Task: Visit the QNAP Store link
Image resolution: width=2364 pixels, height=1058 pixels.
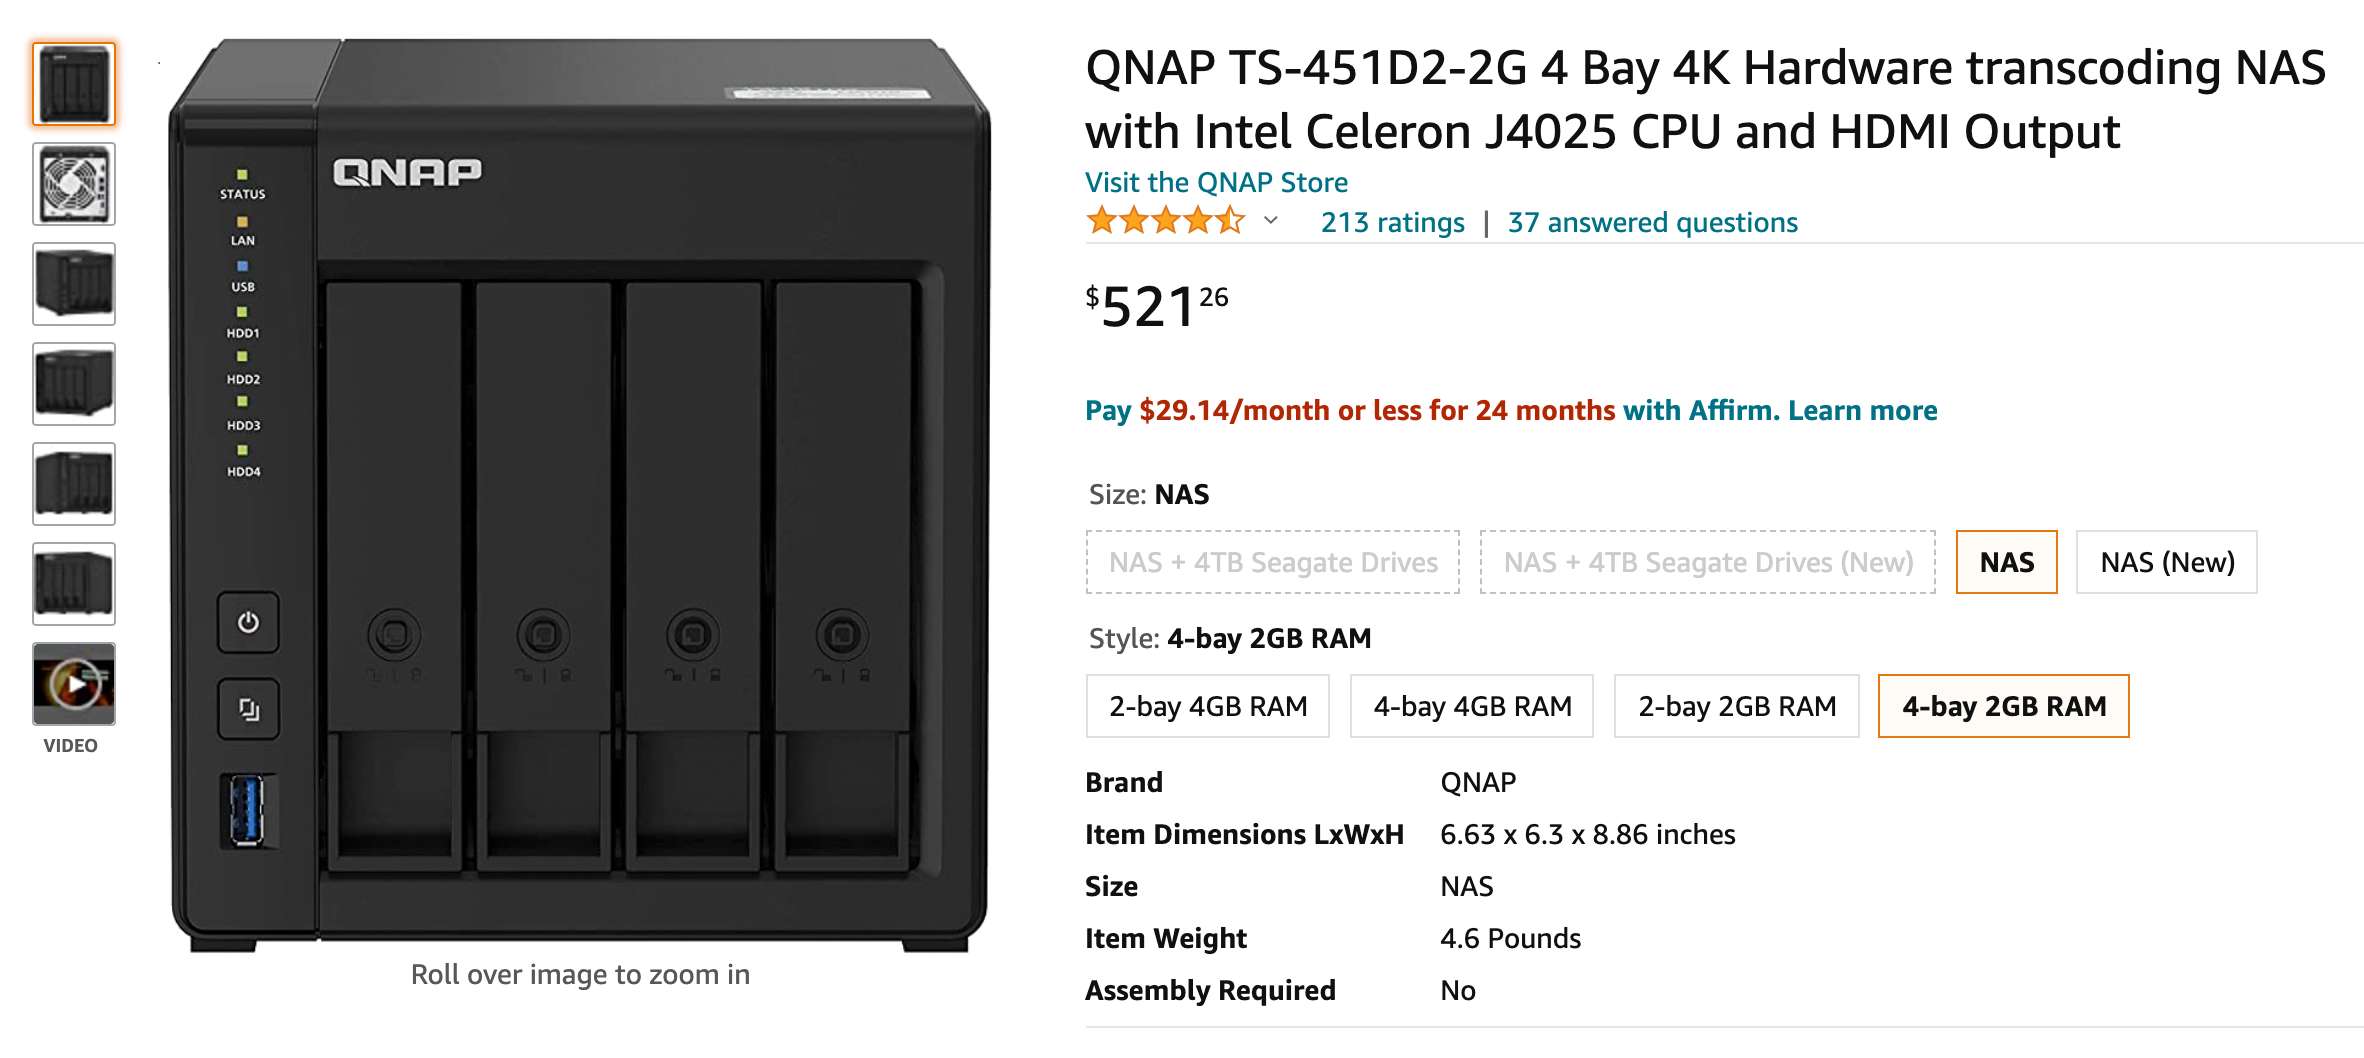Action: [1215, 182]
